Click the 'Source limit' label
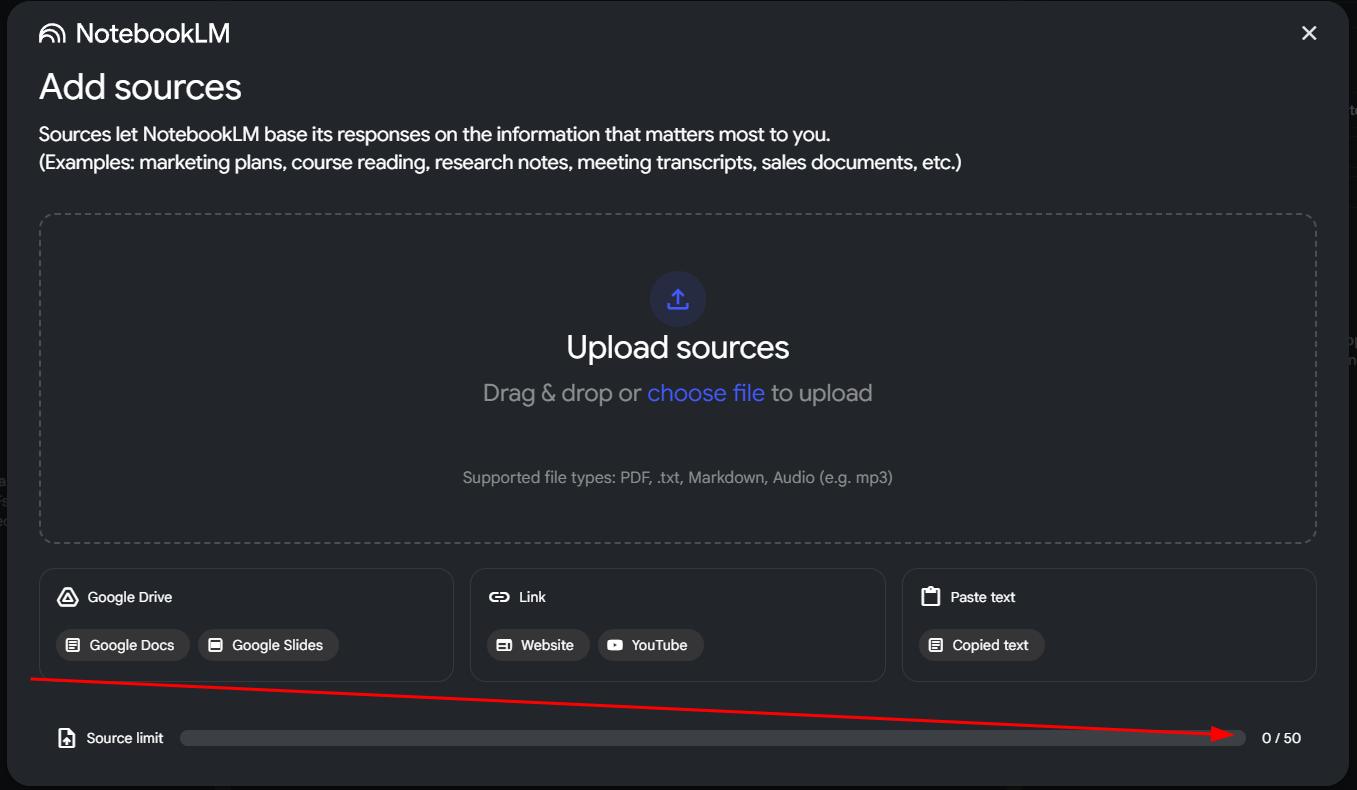 (x=125, y=738)
